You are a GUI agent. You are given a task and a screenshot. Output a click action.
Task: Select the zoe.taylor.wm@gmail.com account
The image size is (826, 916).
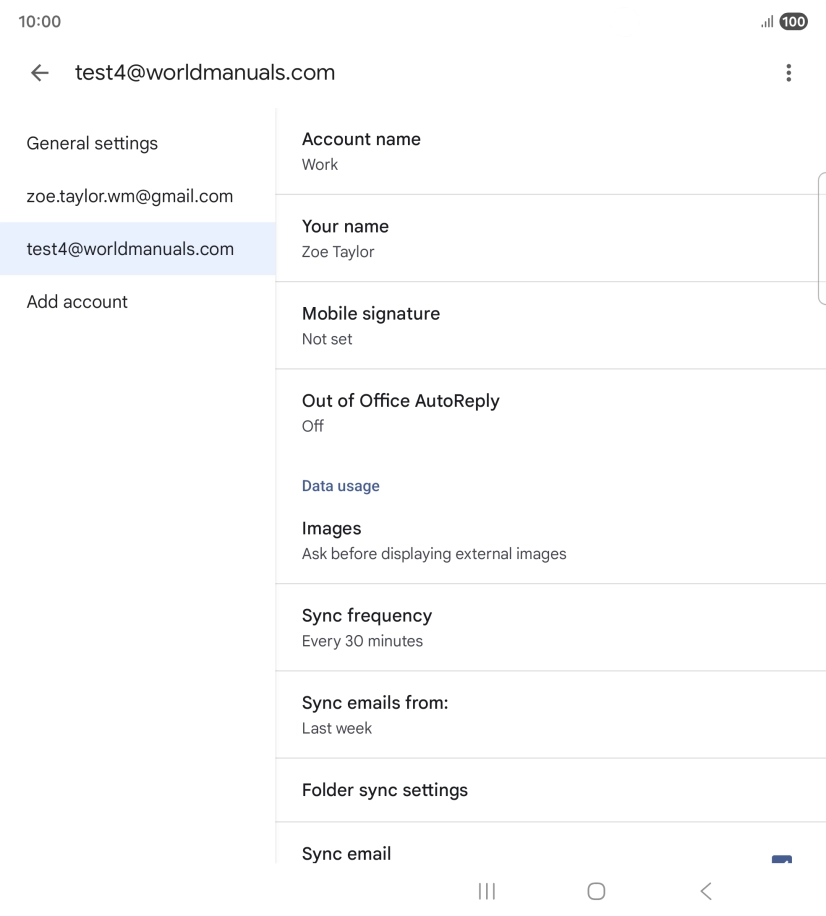pyautogui.click(x=130, y=196)
